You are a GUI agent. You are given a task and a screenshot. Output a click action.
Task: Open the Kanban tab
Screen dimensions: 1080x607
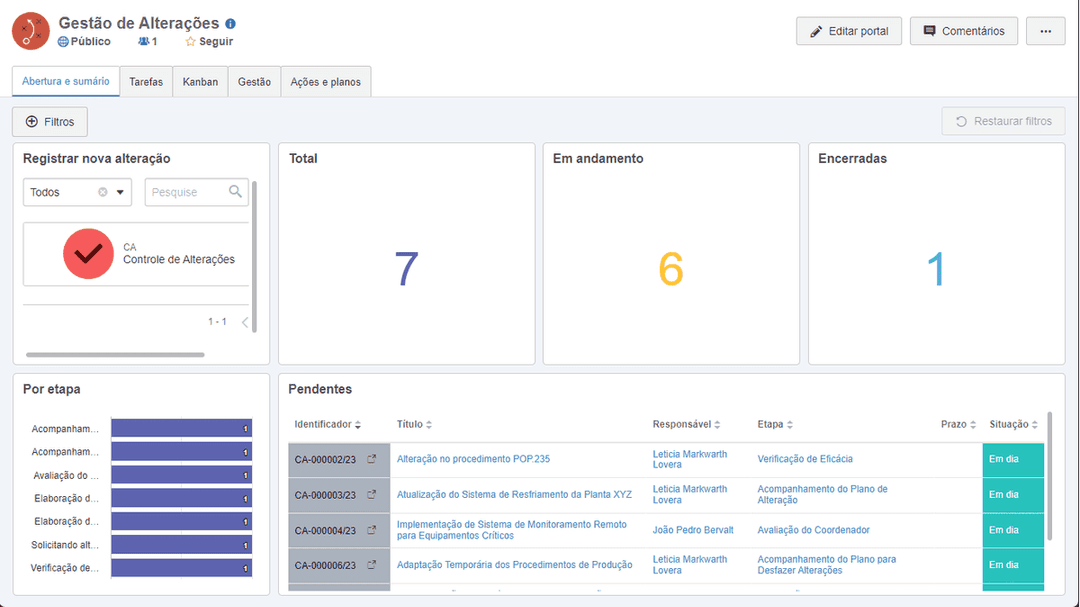200,81
